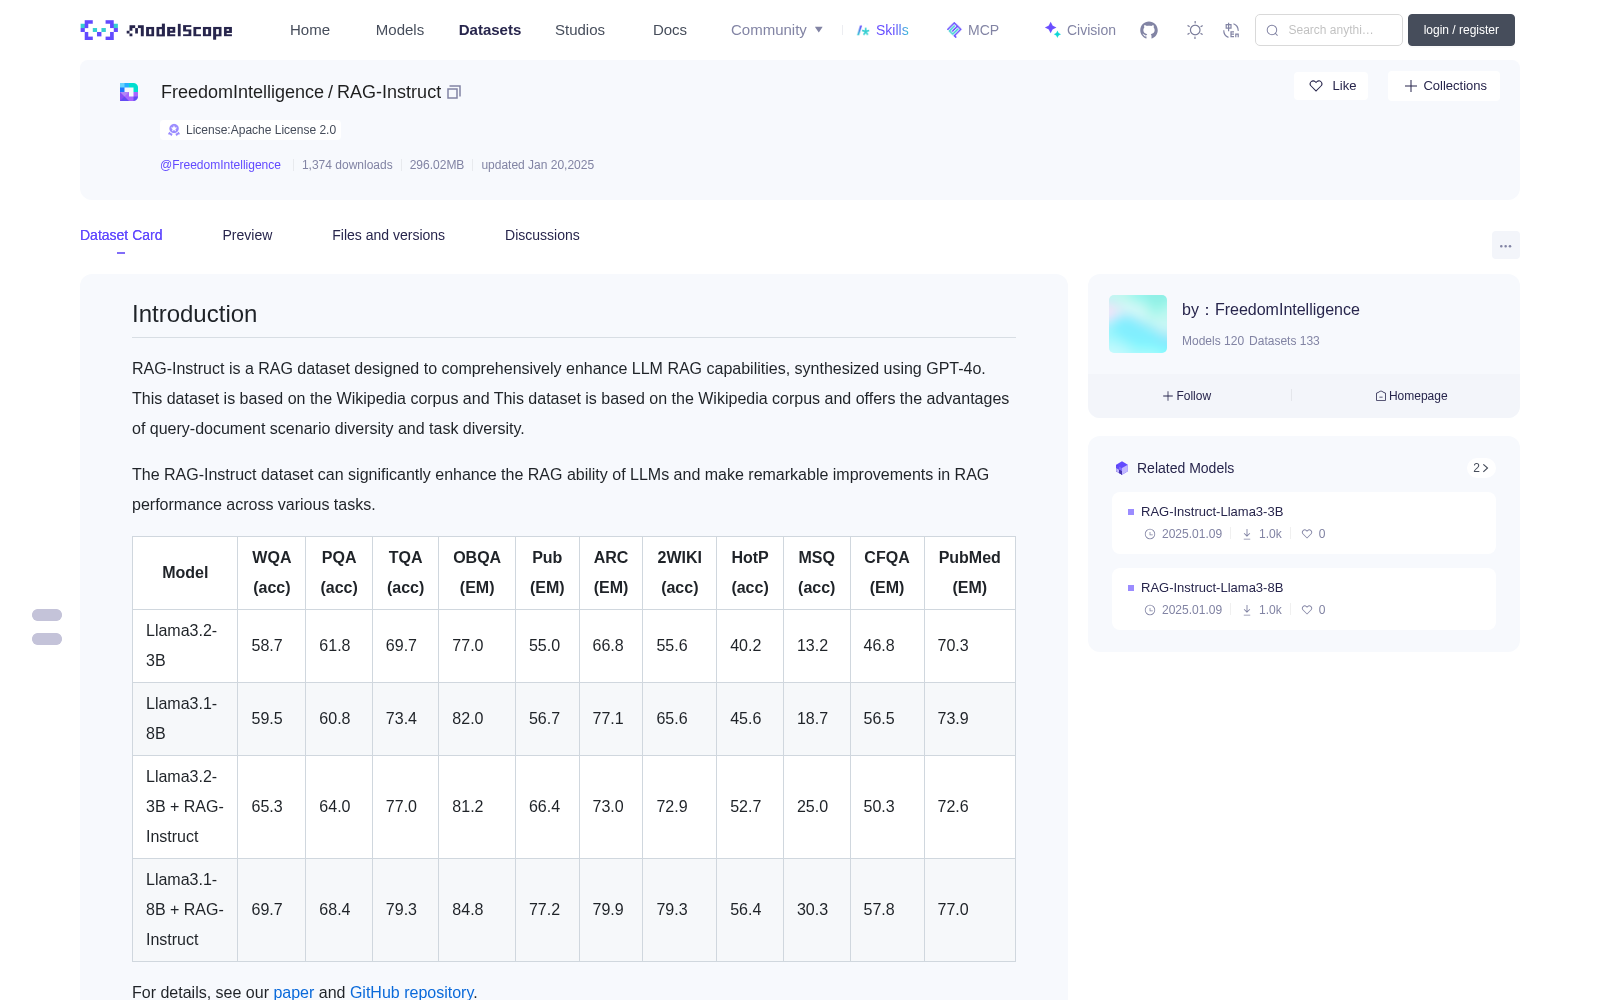The image size is (1600, 1000).
Task: Click the Related Models cube icon
Action: pyautogui.click(x=1122, y=468)
